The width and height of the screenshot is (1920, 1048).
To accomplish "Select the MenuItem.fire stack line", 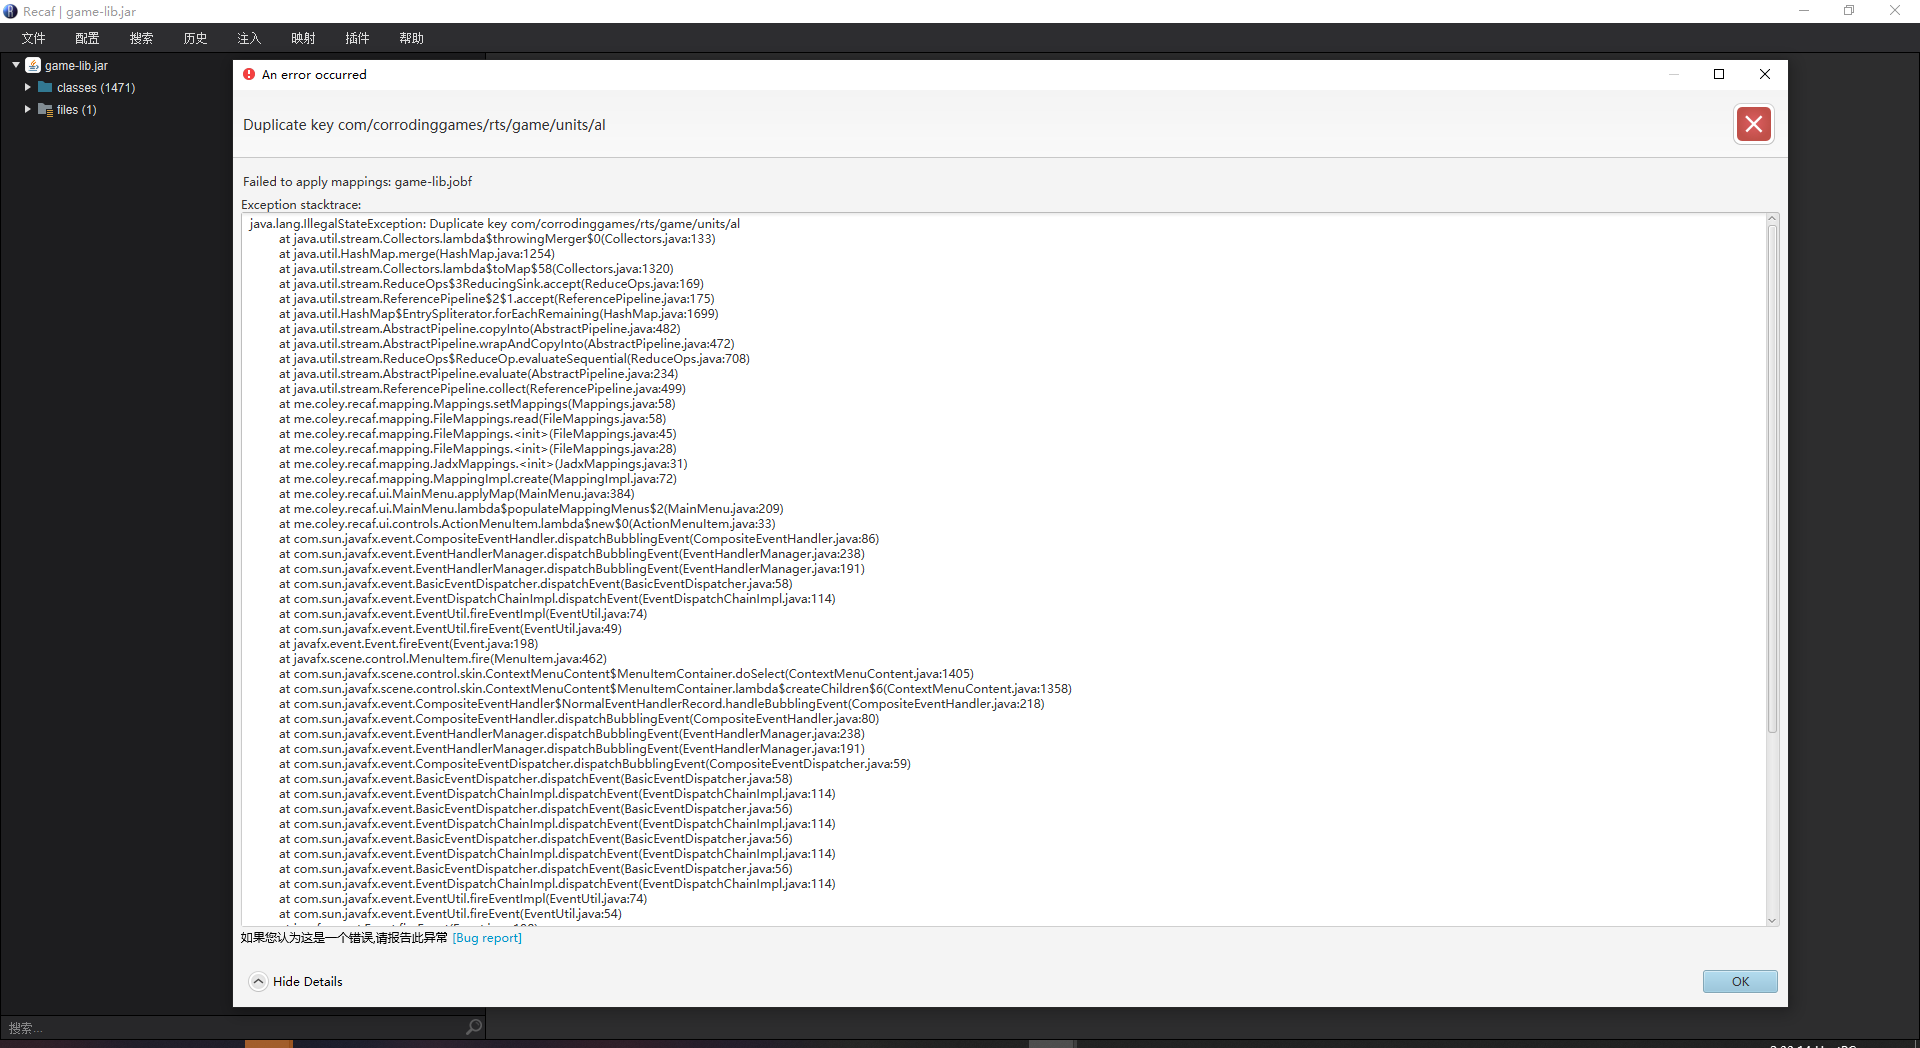I will (442, 659).
